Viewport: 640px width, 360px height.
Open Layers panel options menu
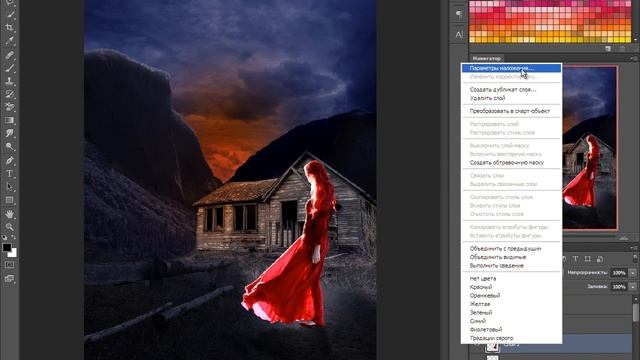[634, 248]
